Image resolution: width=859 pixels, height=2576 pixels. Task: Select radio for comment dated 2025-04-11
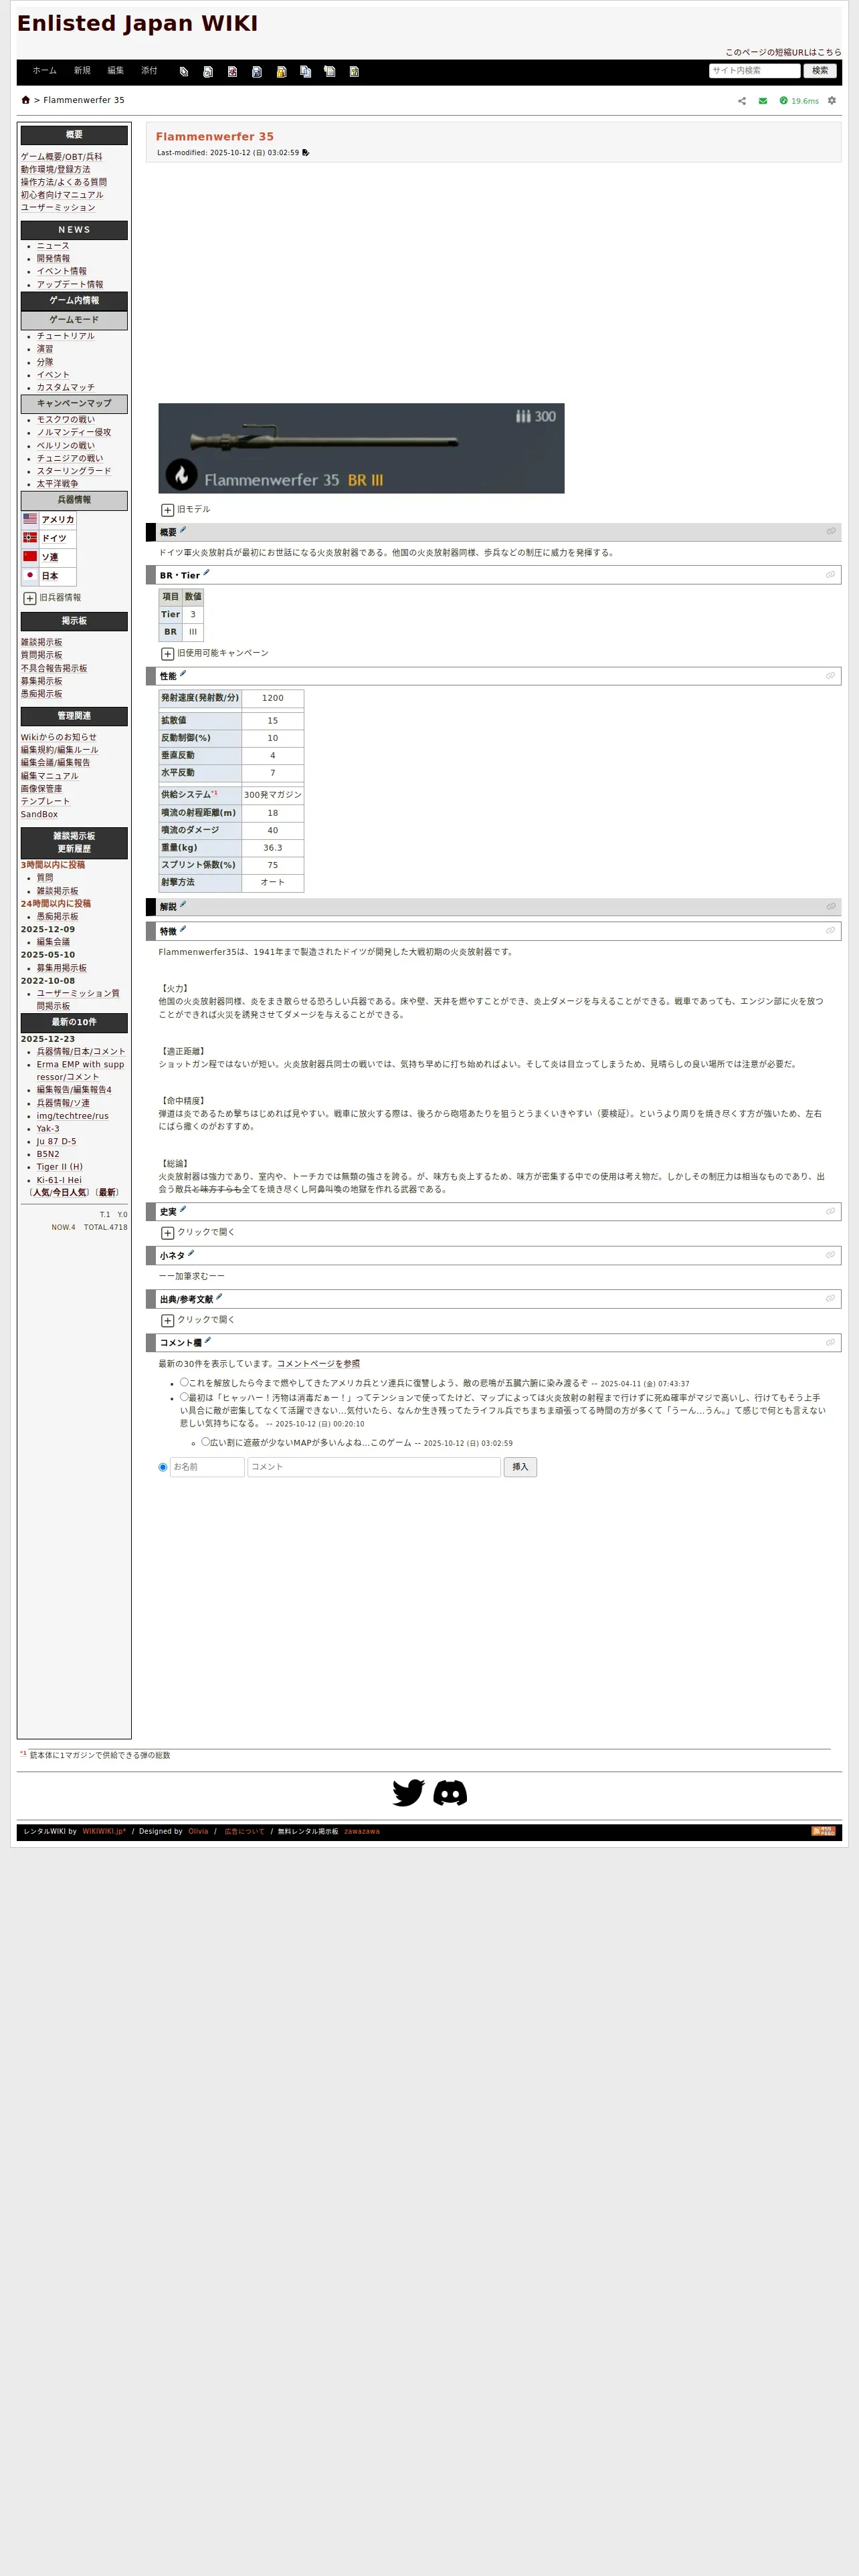[x=184, y=1382]
